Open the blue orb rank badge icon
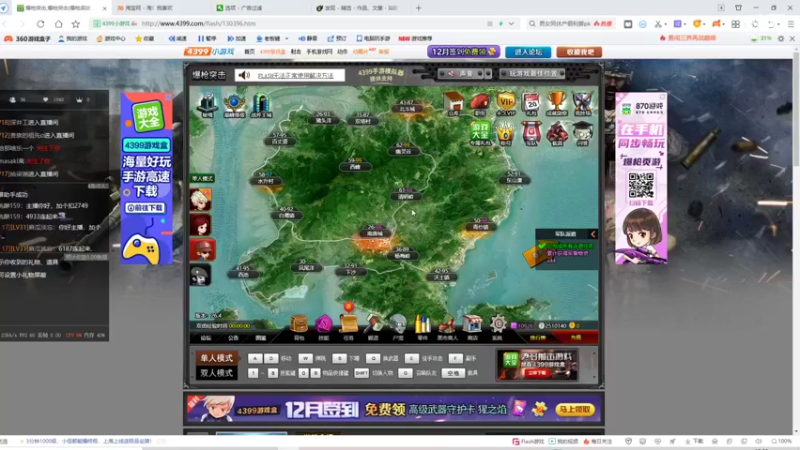Viewport: 800px width, 450px height. pos(234,104)
